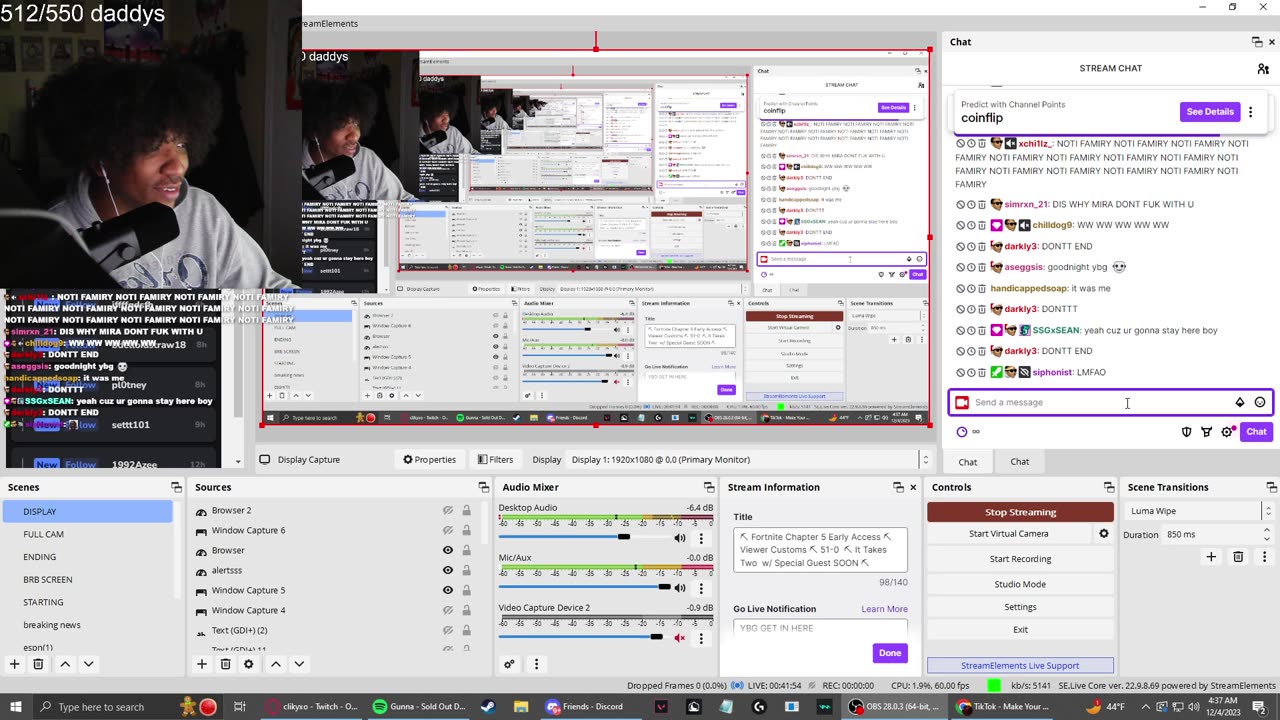Open source properties gear in Sources toolbar
Viewport: 1280px width, 720px height.
click(249, 664)
